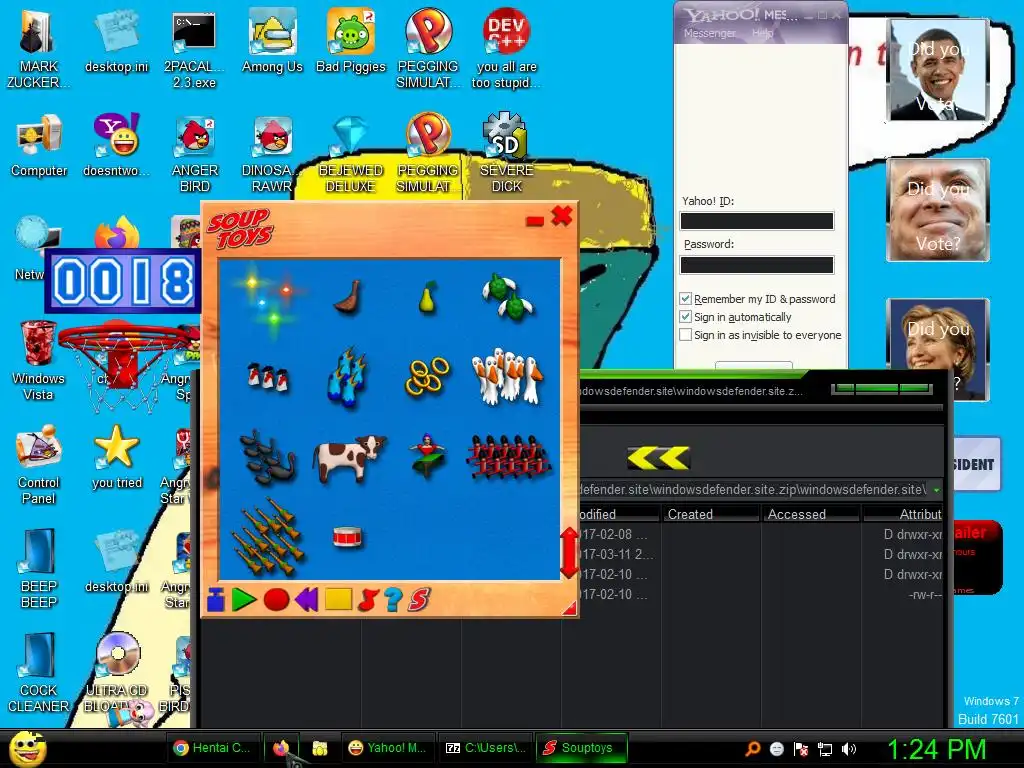Image resolution: width=1024 pixels, height=768 pixels.
Task: Click the Yahoo! ID input field
Action: [757, 221]
